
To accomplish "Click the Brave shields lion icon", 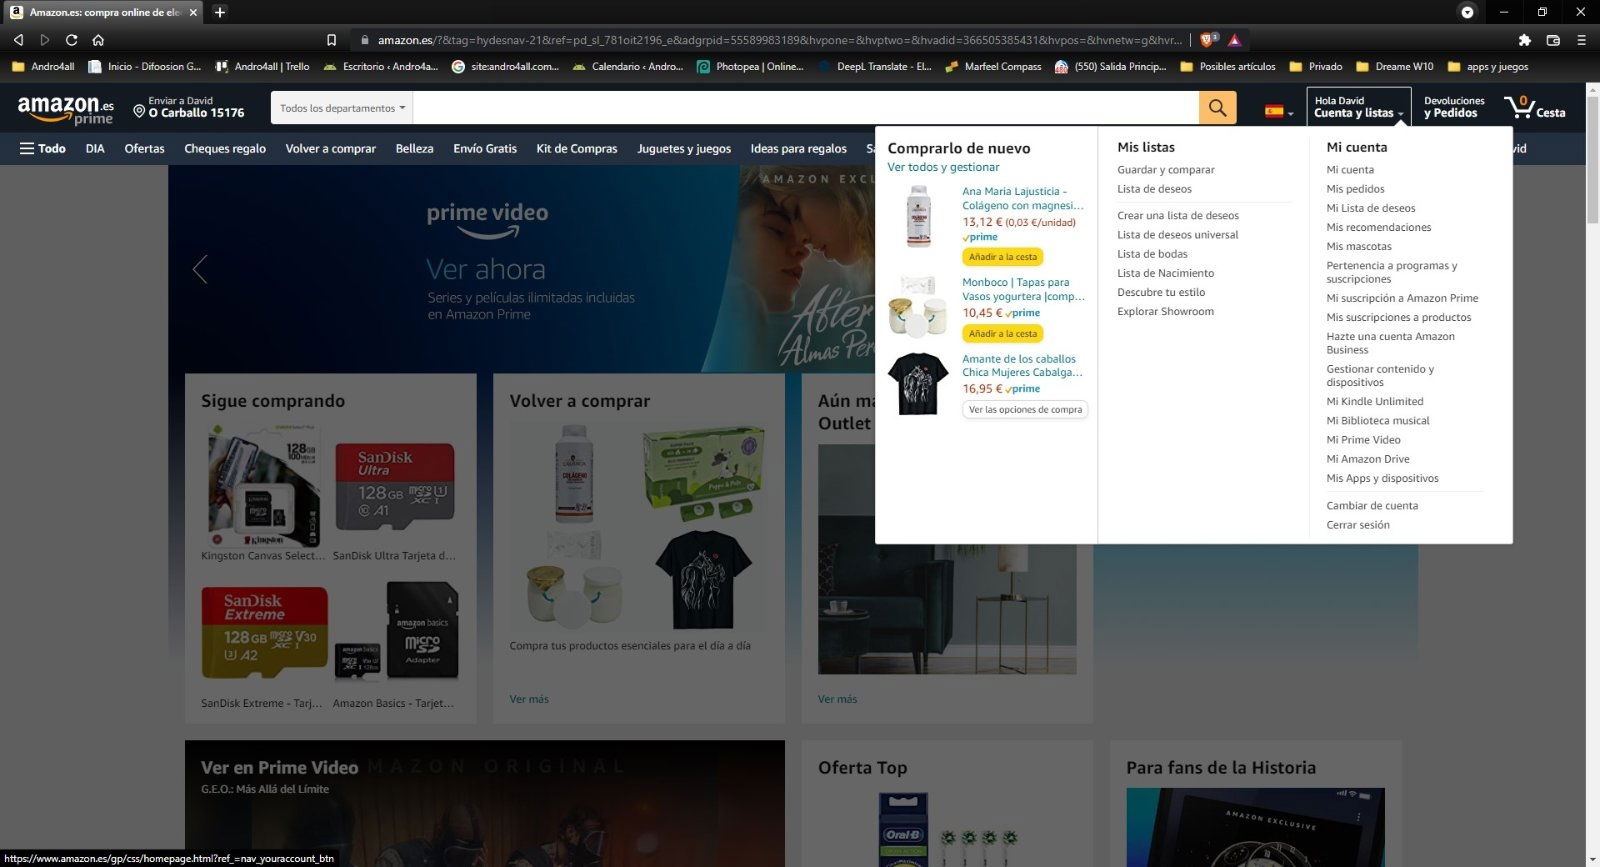I will coord(1207,40).
